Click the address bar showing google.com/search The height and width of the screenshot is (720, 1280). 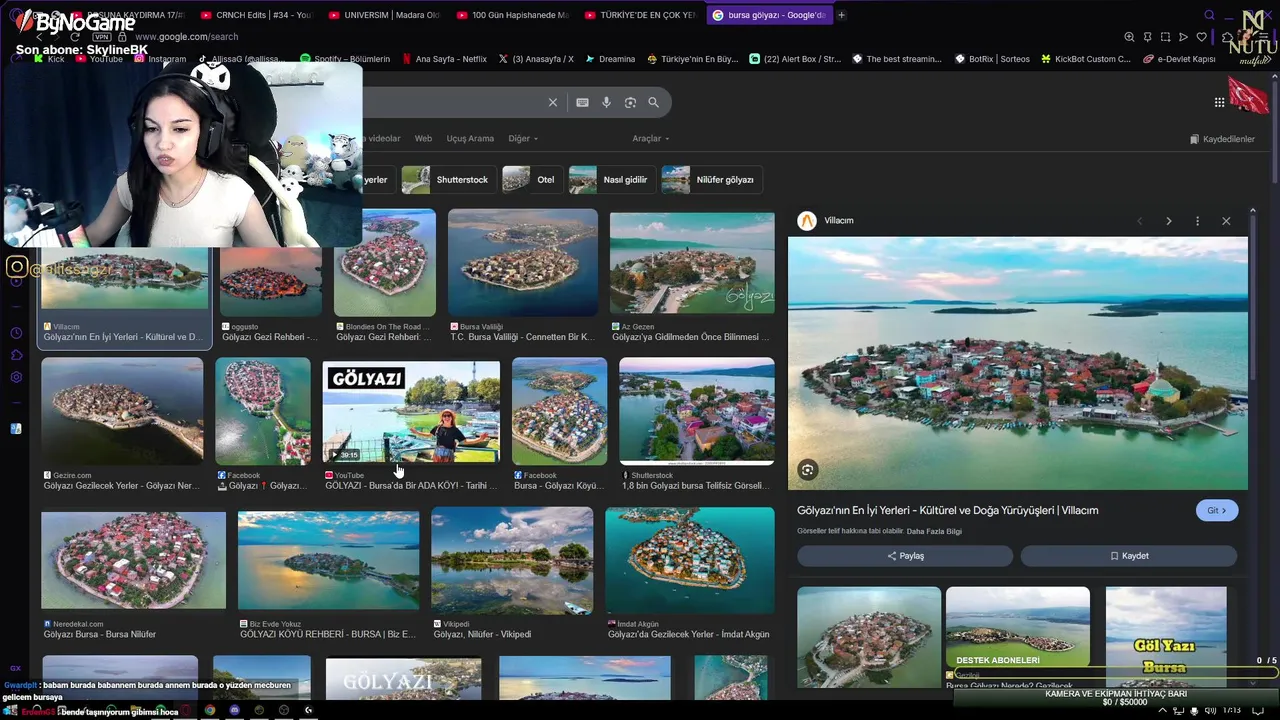point(186,37)
